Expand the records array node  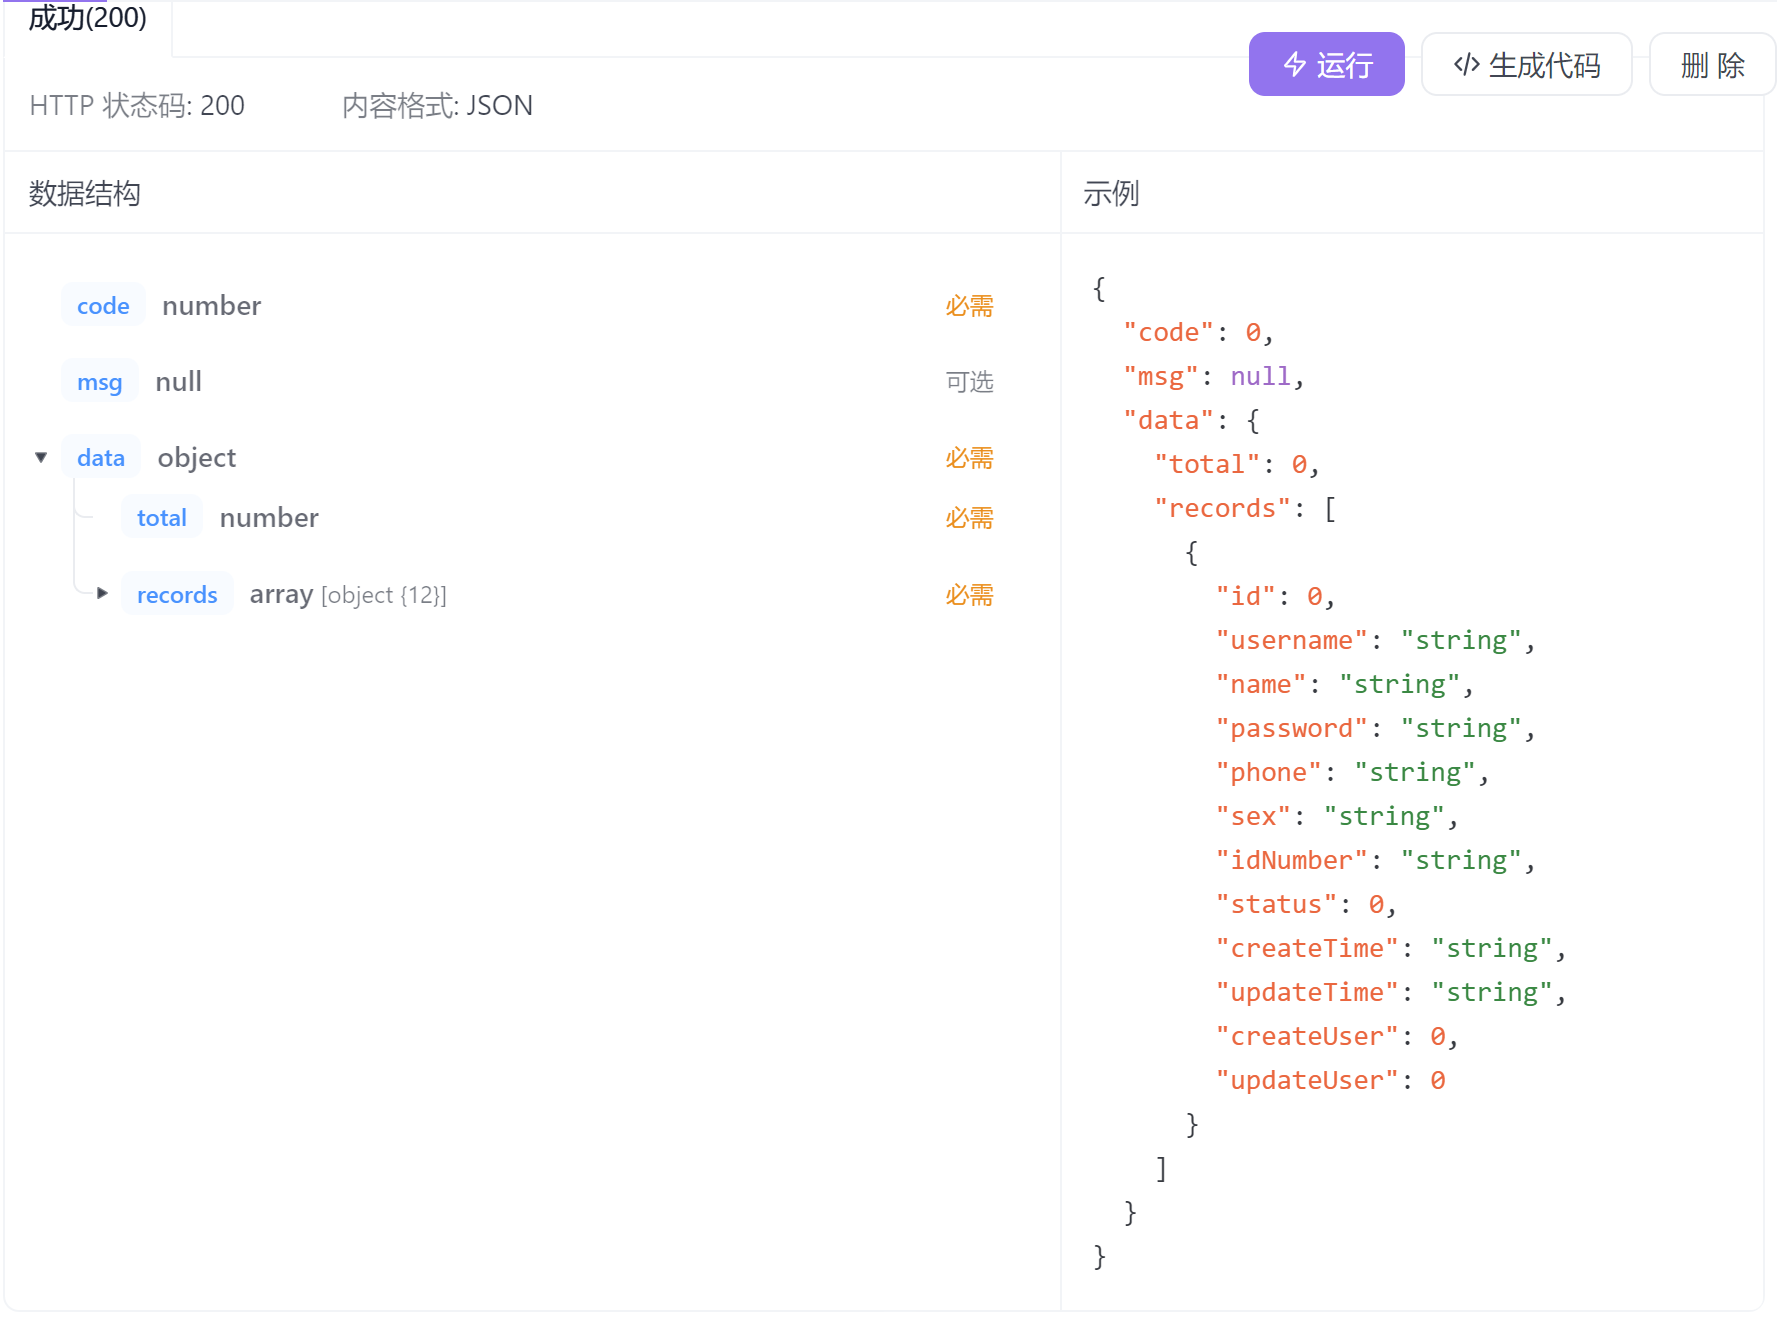(102, 594)
